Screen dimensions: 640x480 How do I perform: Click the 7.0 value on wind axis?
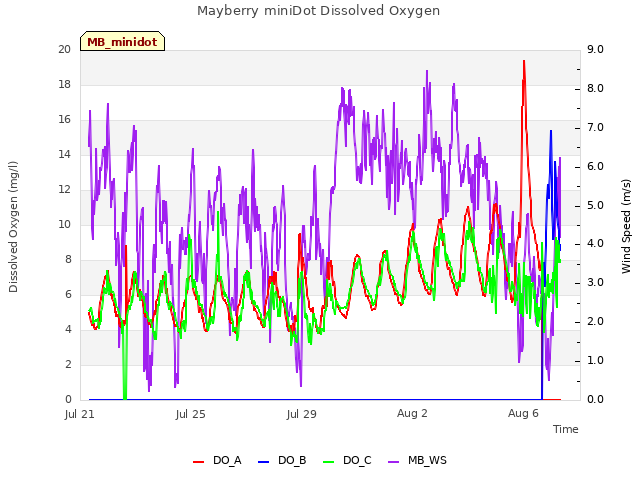596,127
